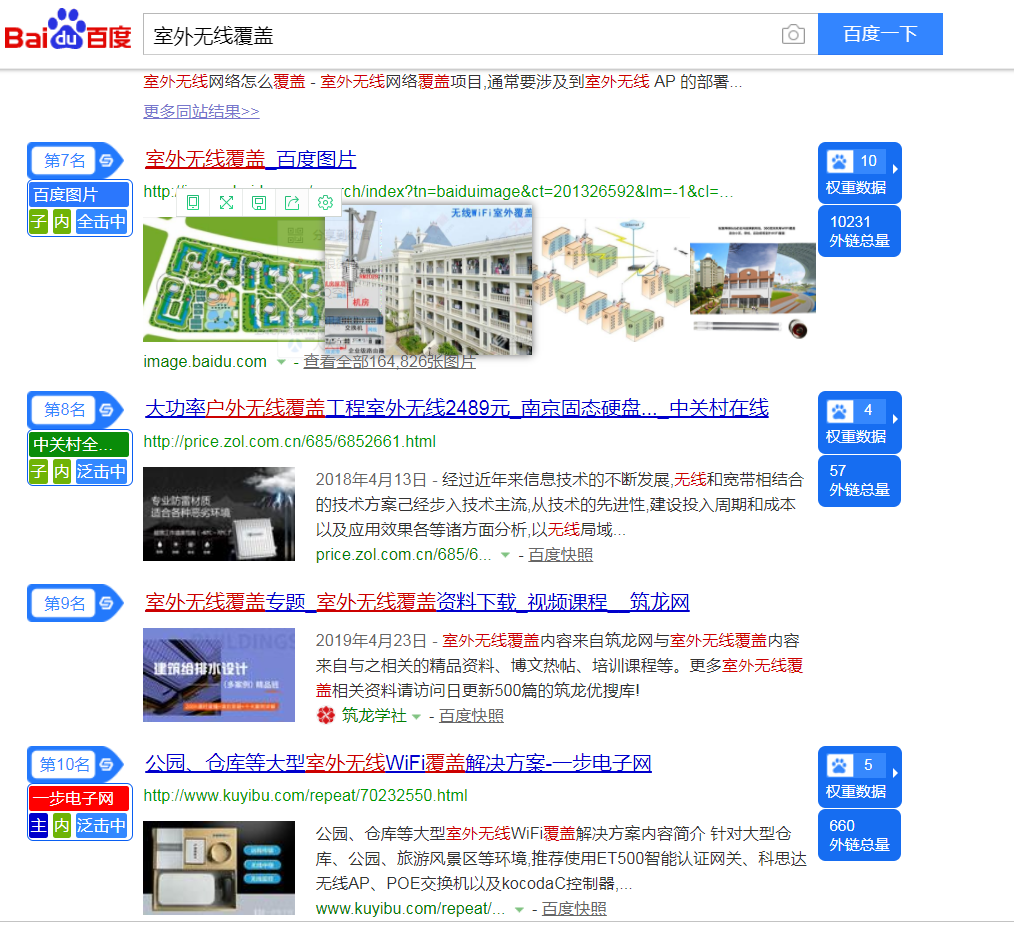Open the 中关村在线 result title link

tap(457, 408)
